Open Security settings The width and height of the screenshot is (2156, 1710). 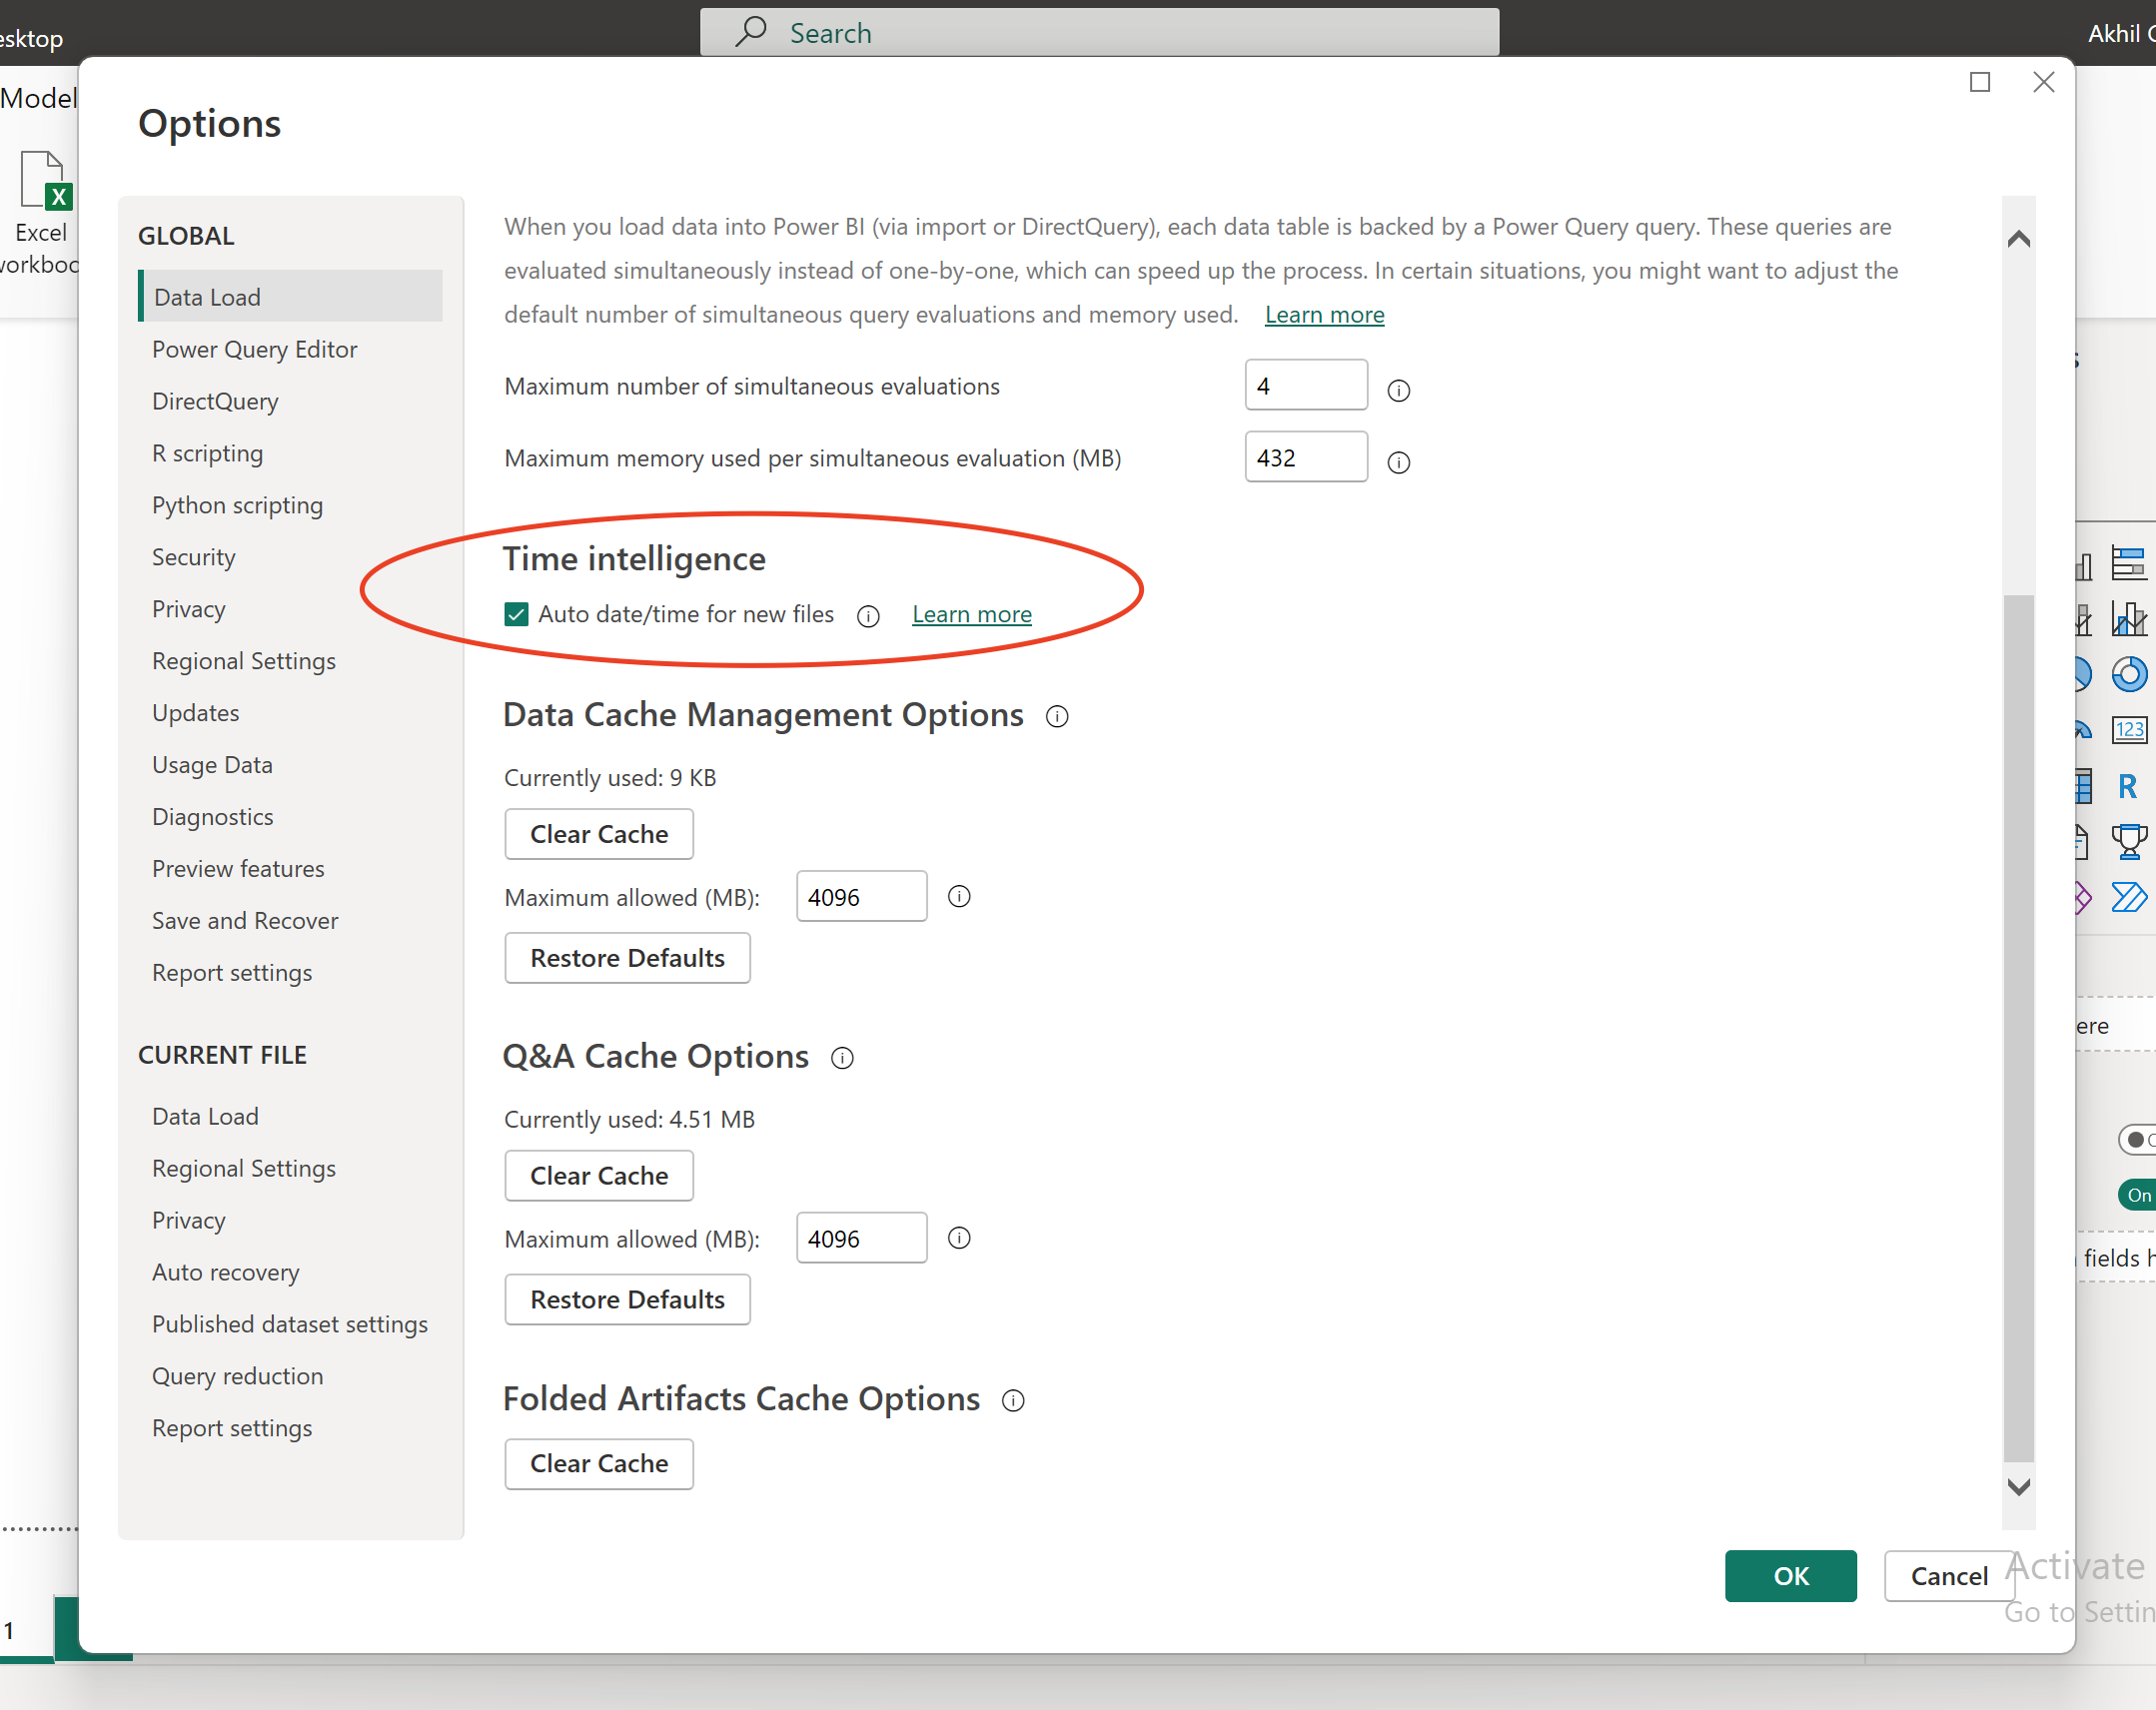click(x=193, y=557)
